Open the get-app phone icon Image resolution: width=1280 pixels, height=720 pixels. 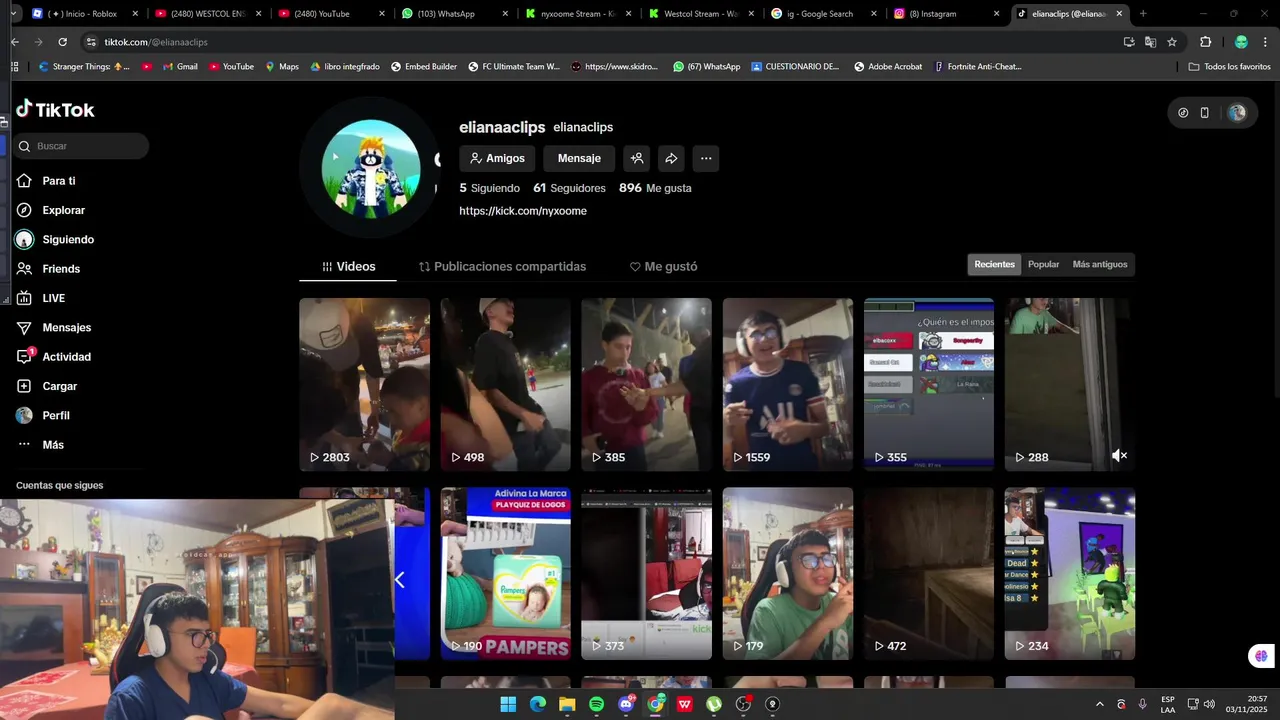[1205, 113]
